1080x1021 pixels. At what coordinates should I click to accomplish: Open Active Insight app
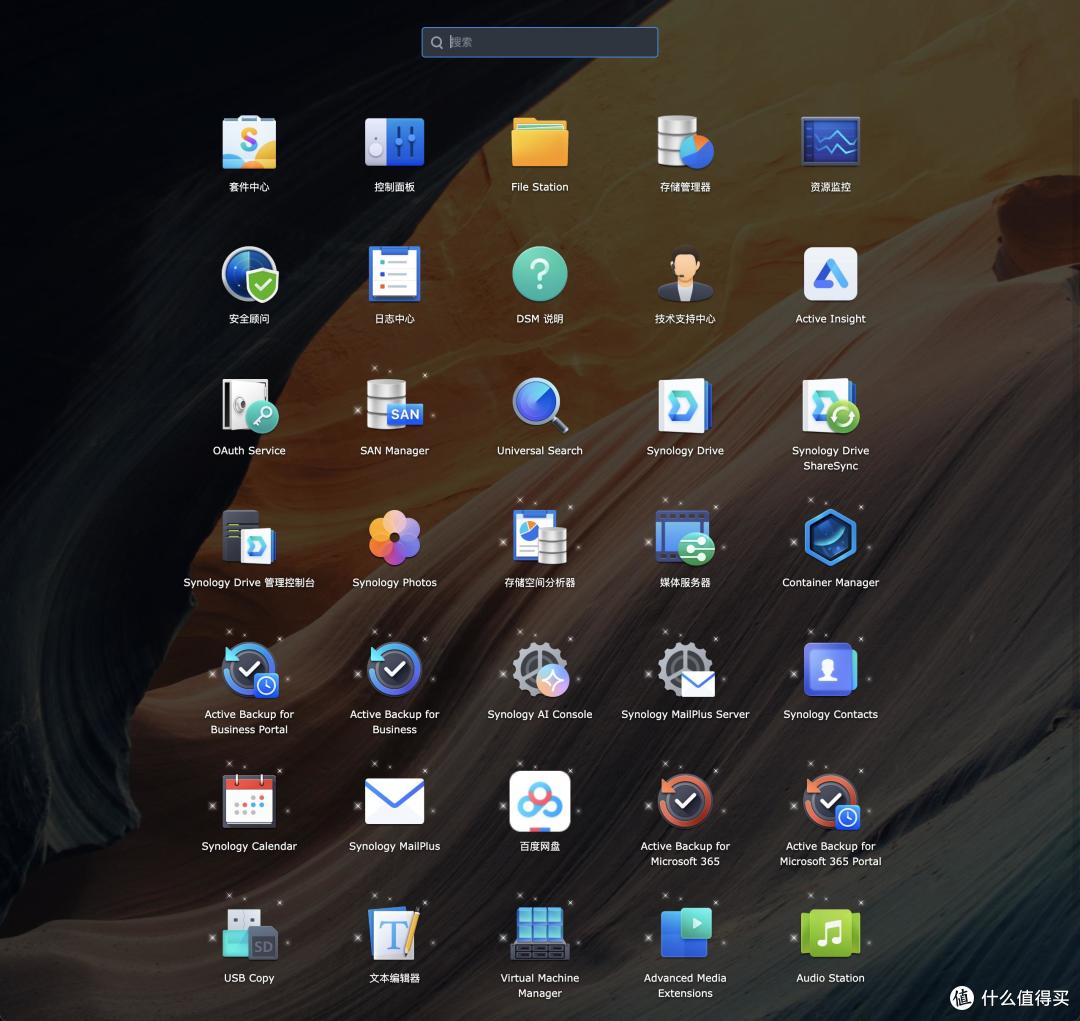point(830,274)
